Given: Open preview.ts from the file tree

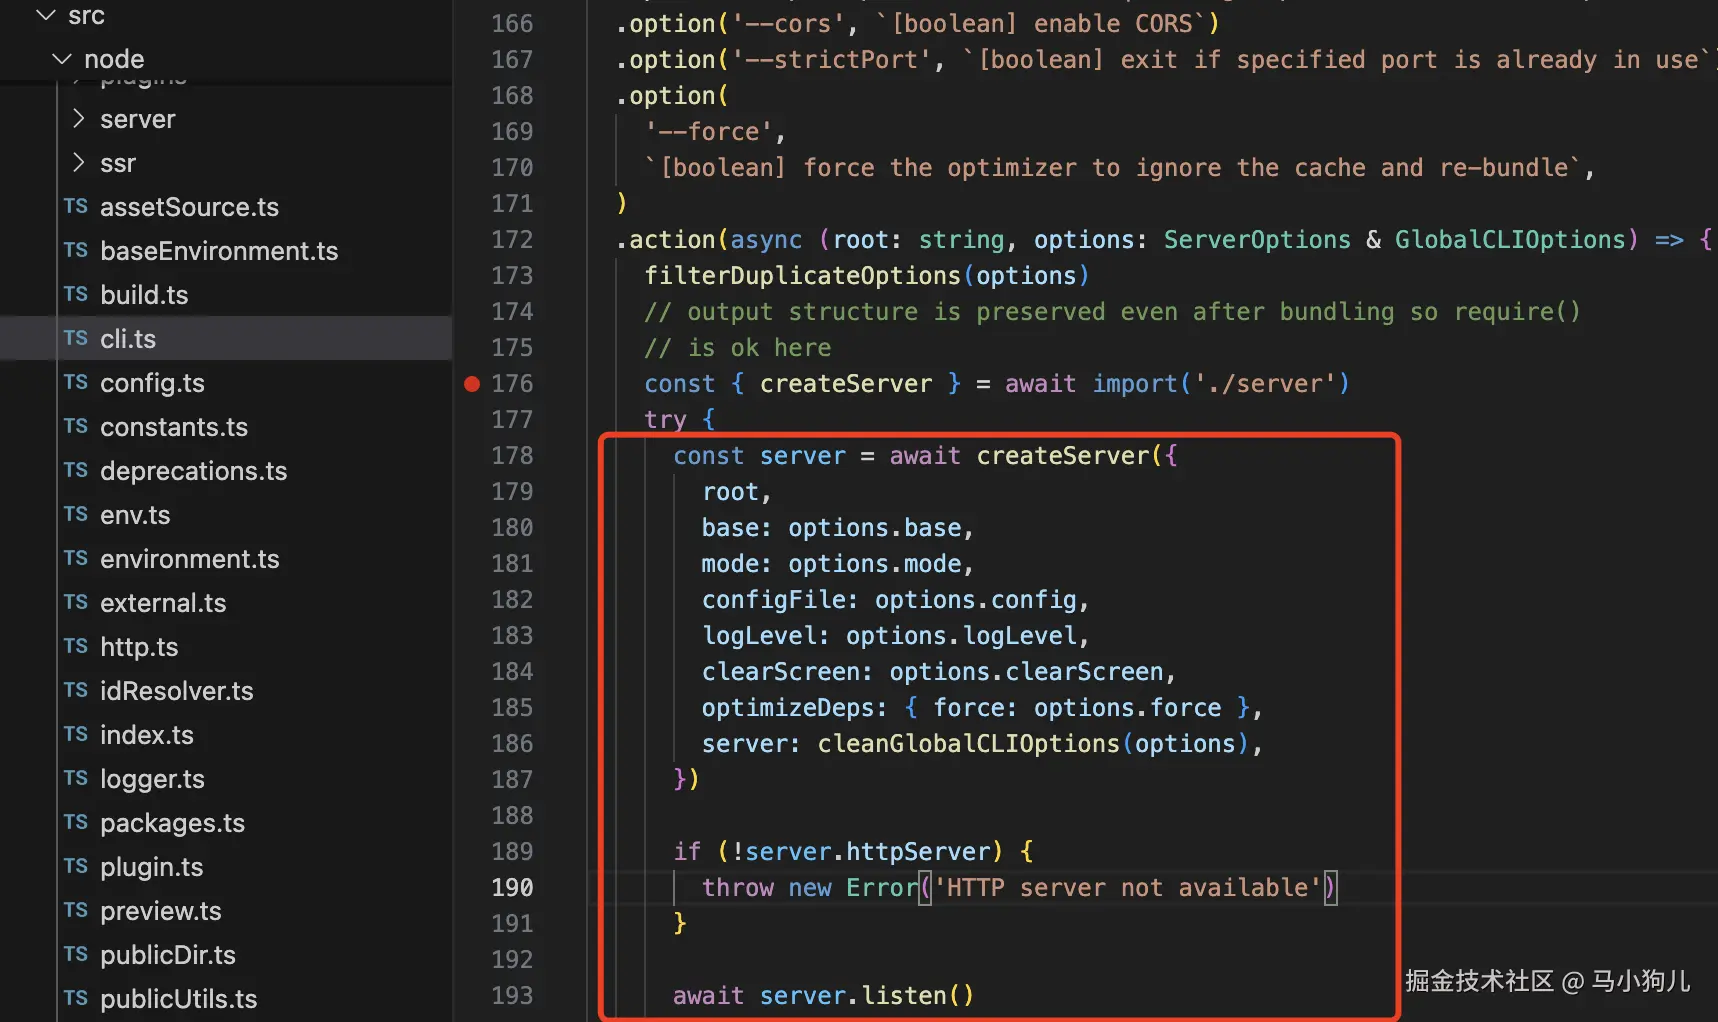Looking at the screenshot, I should (161, 911).
